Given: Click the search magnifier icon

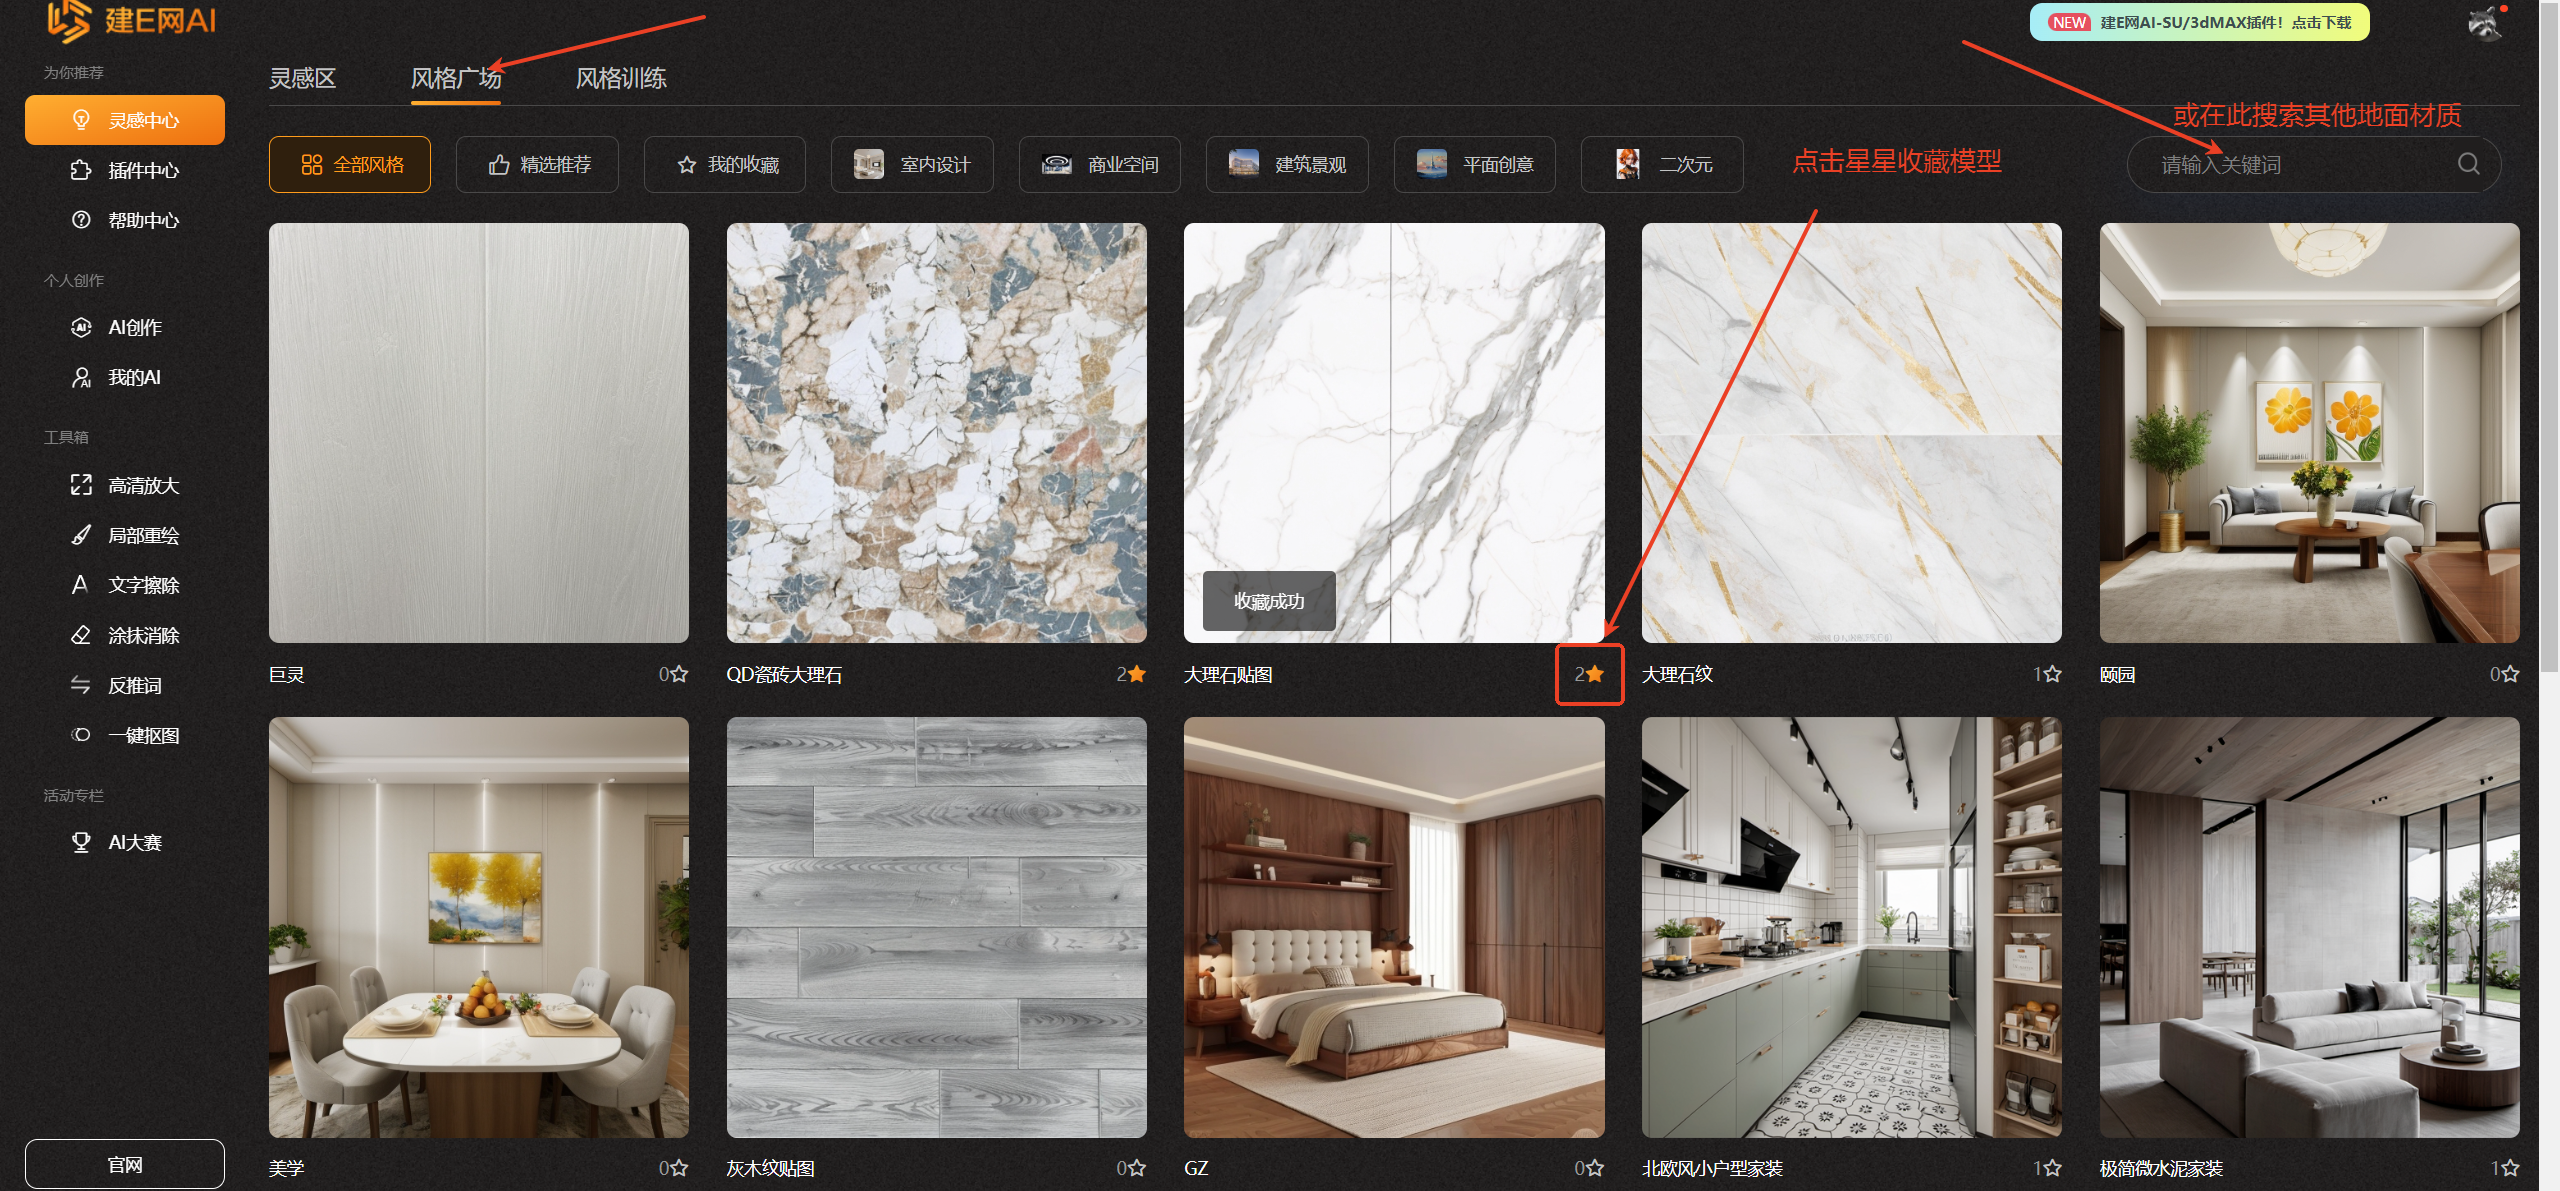Looking at the screenshot, I should point(2468,164).
